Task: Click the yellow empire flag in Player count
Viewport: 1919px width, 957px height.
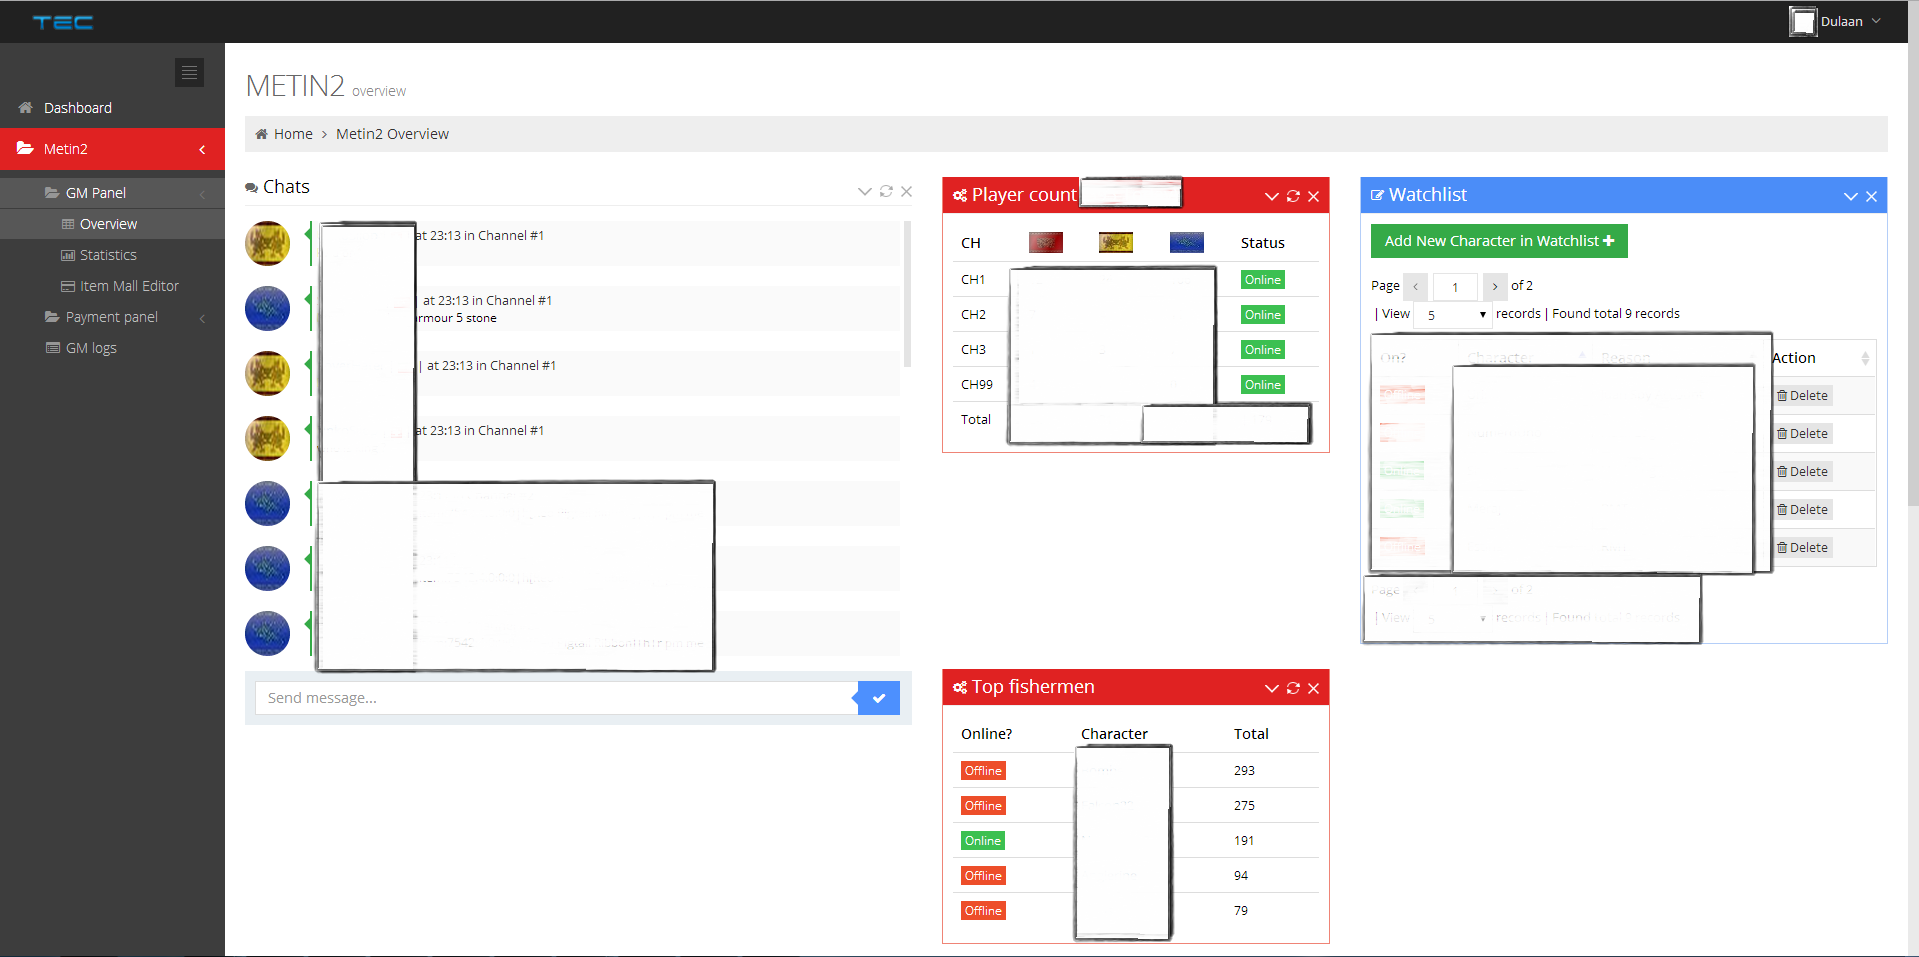Action: tap(1116, 242)
